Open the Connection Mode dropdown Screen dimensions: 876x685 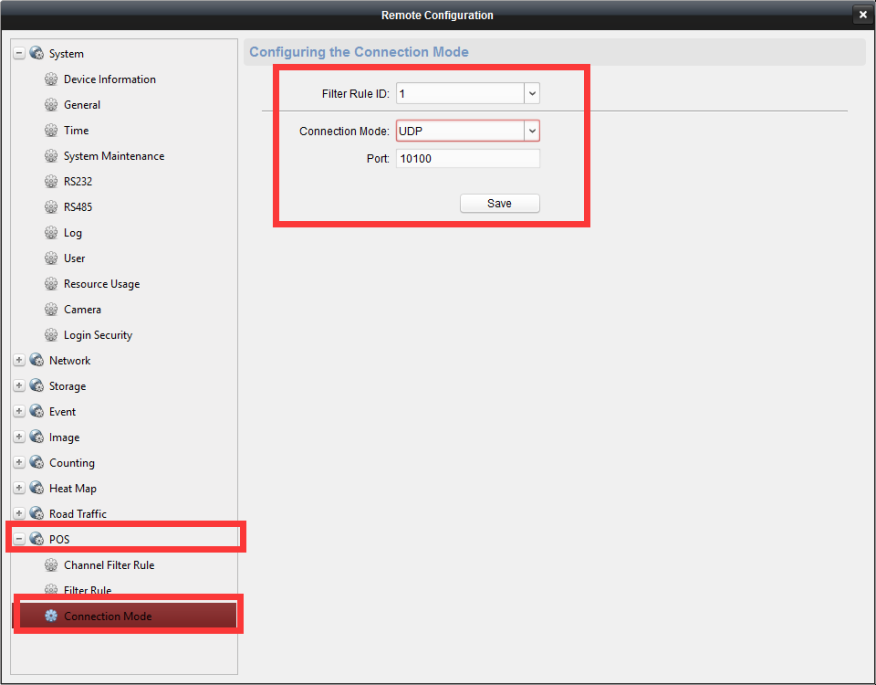532,131
